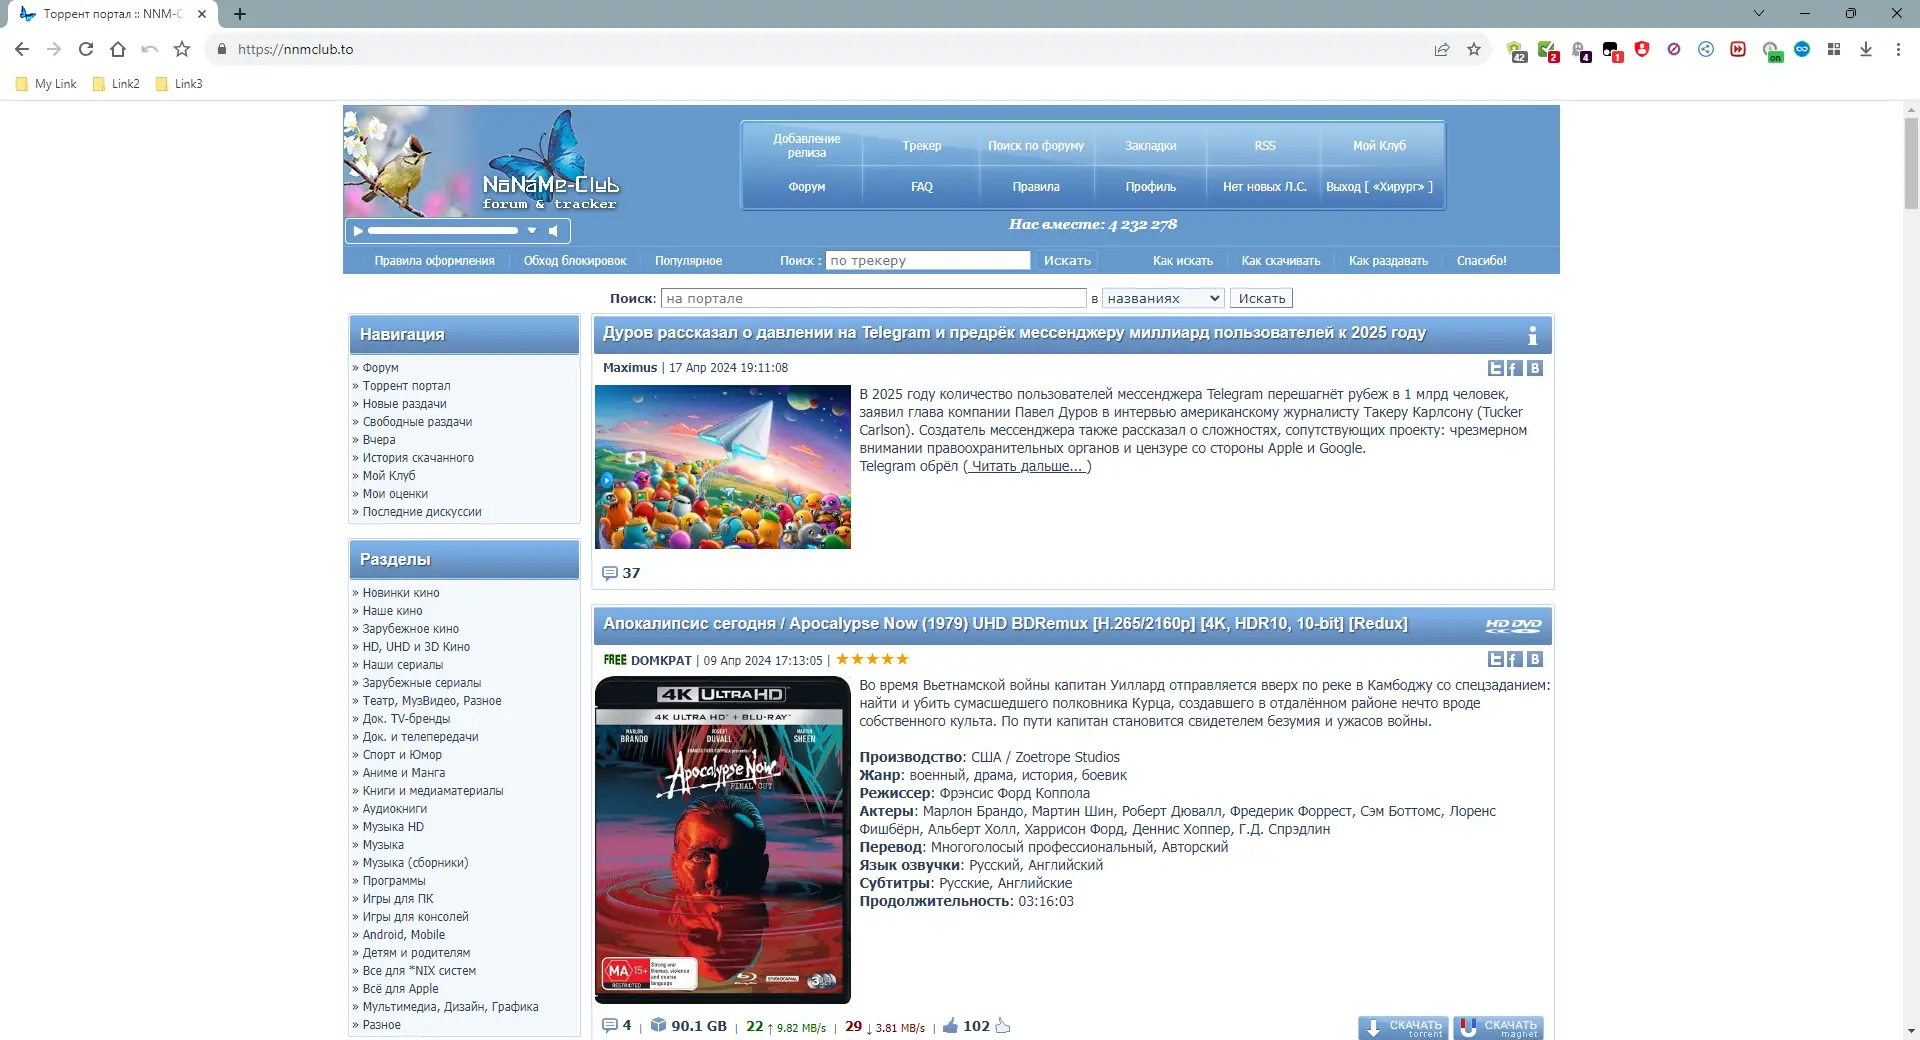Open 'Нет новых Л.С.' messages link

click(x=1265, y=187)
